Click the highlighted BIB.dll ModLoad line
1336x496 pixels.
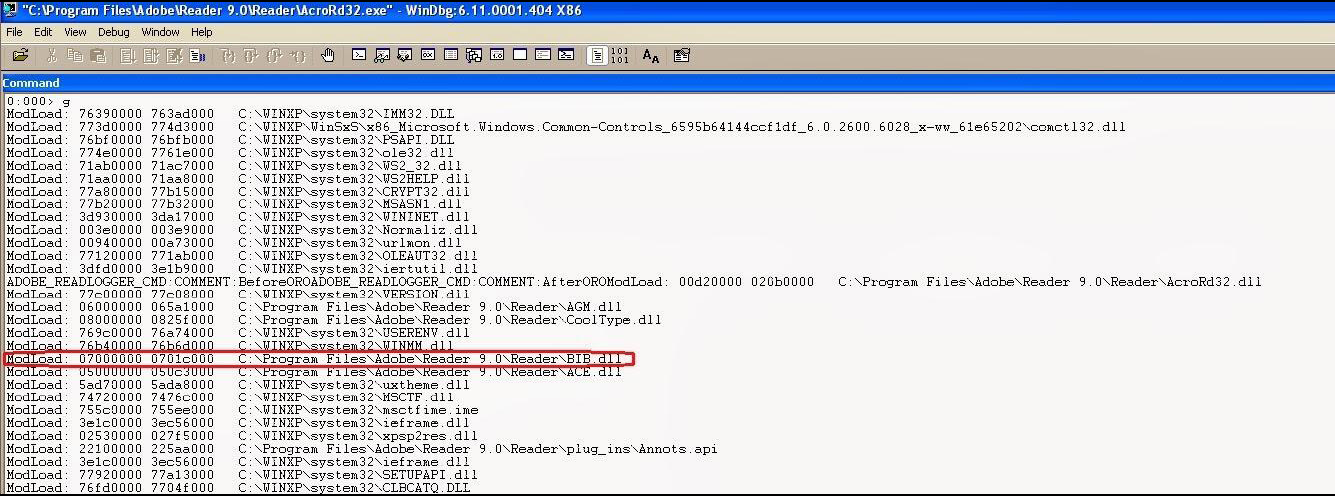pos(318,359)
